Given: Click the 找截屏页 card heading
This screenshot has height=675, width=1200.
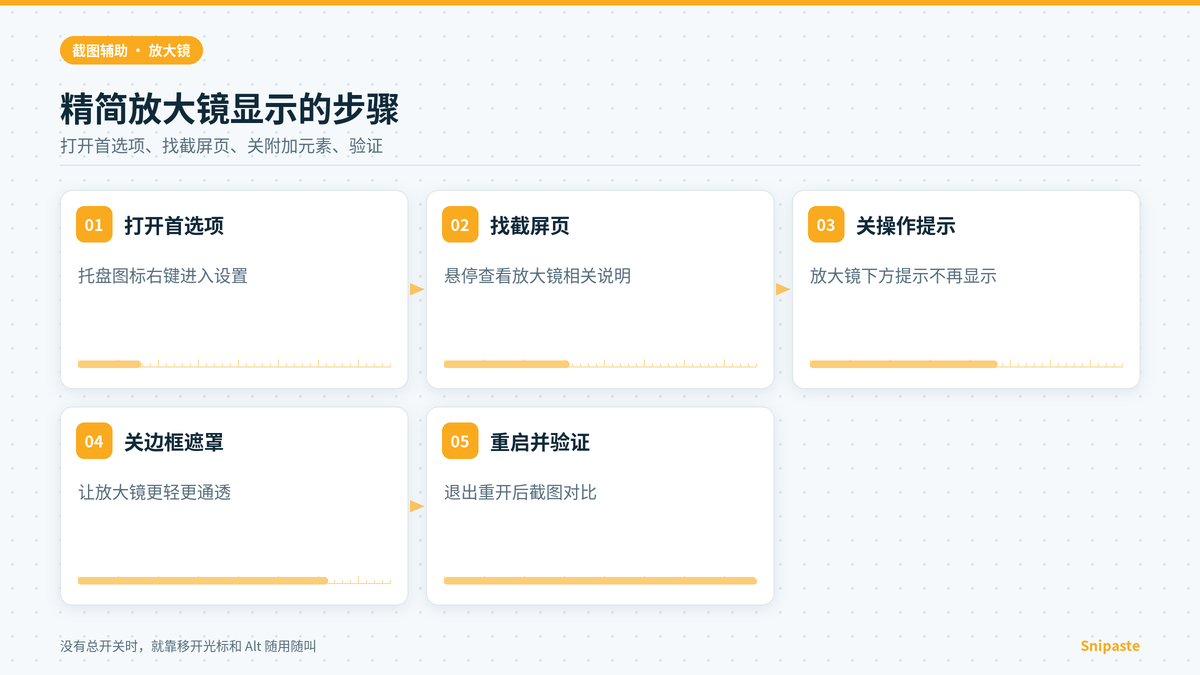Looking at the screenshot, I should 530,226.
